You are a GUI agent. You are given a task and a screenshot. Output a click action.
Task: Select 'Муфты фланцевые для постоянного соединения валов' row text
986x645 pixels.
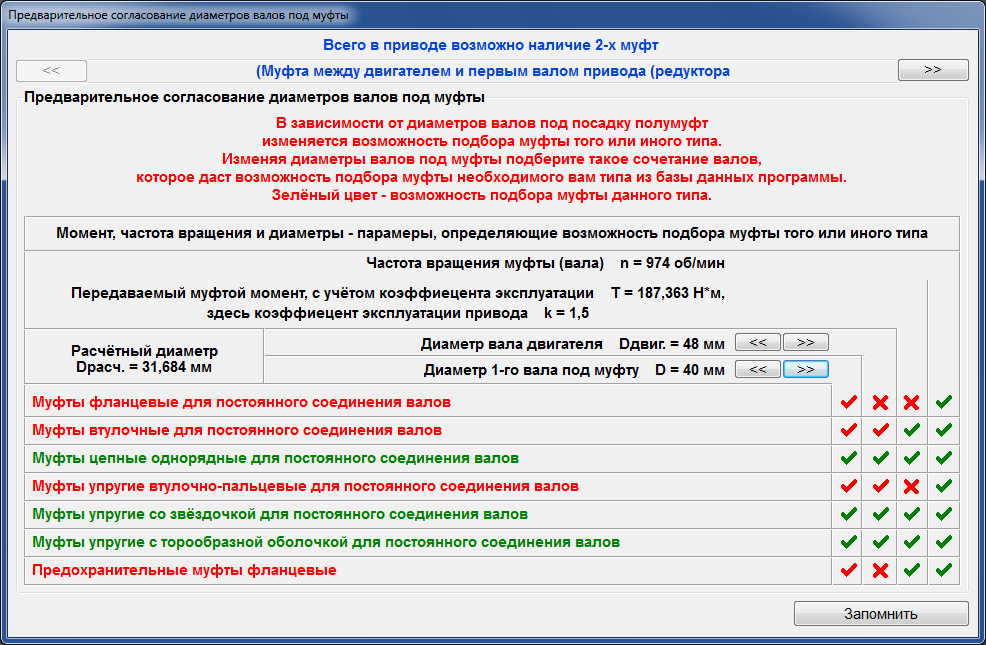[241, 402]
